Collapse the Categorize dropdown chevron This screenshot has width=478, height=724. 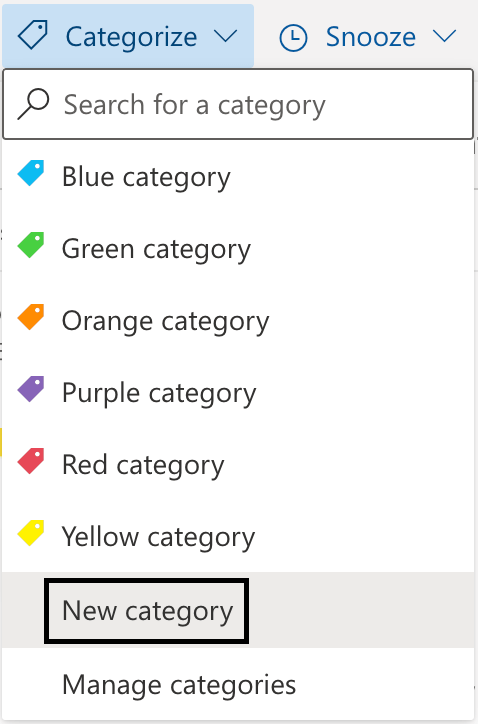click(226, 36)
